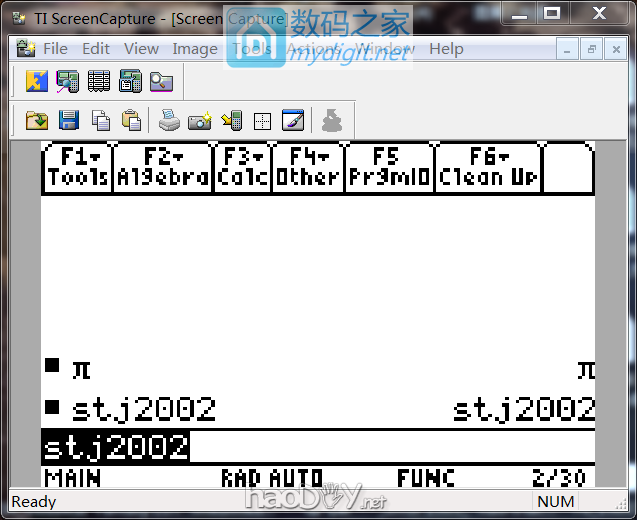This screenshot has width=637, height=520.
Task: Open the Help menu
Action: click(x=446, y=48)
